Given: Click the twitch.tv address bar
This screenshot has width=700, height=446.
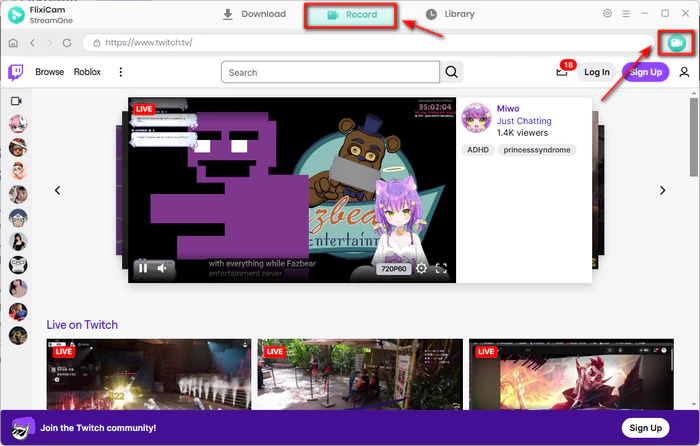Looking at the screenshot, I should coord(368,43).
